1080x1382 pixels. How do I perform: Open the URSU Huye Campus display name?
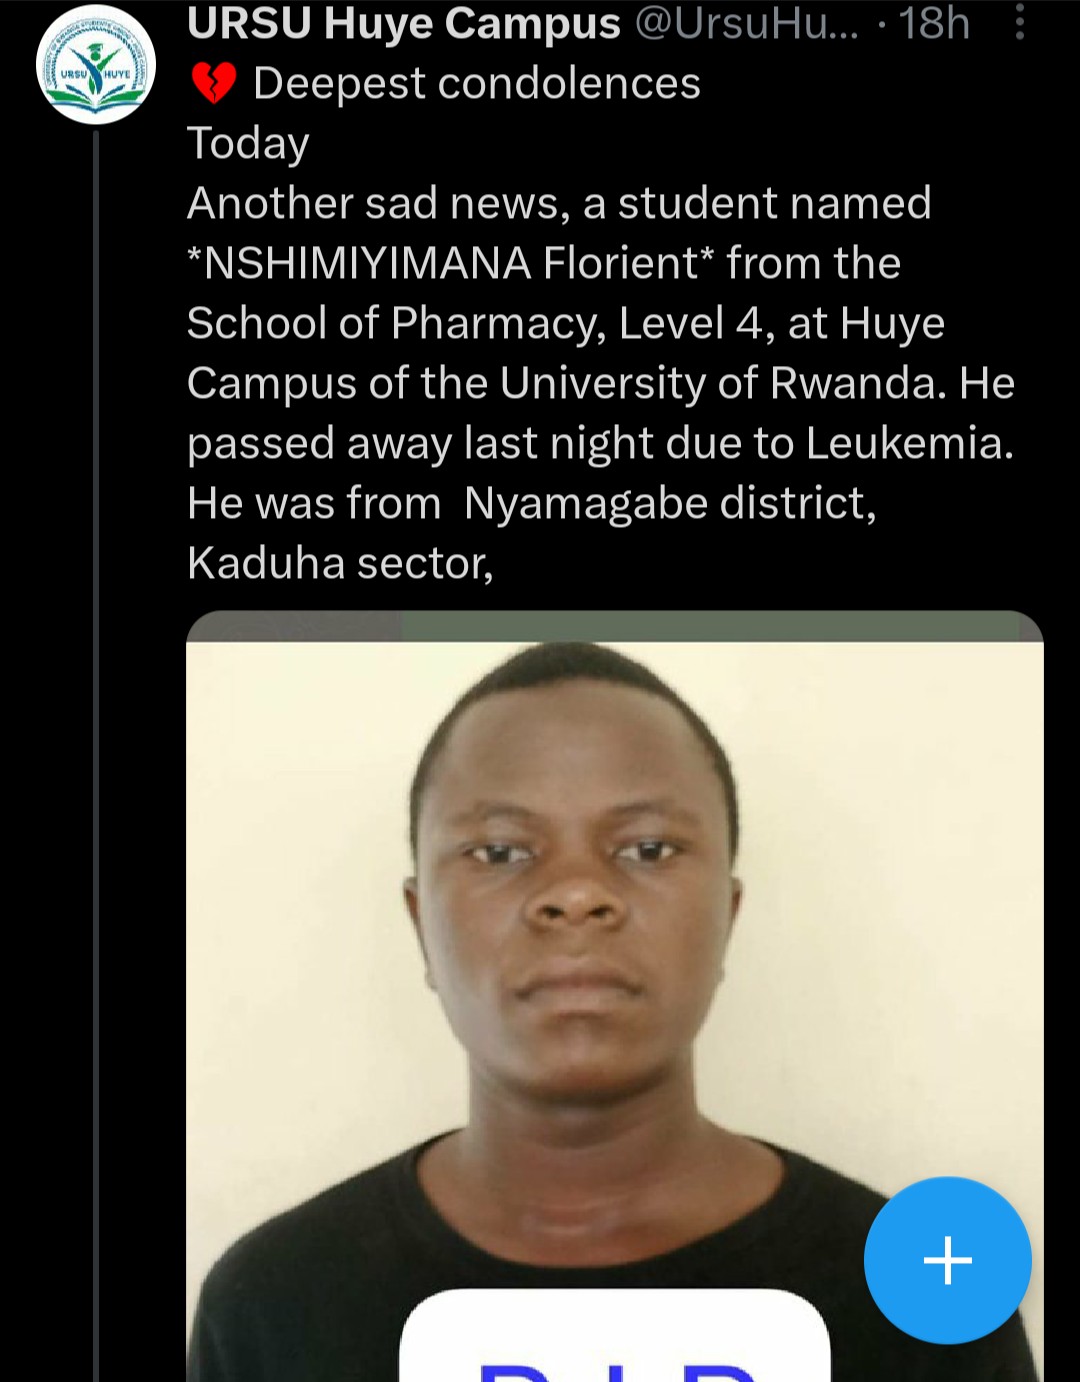[403, 23]
